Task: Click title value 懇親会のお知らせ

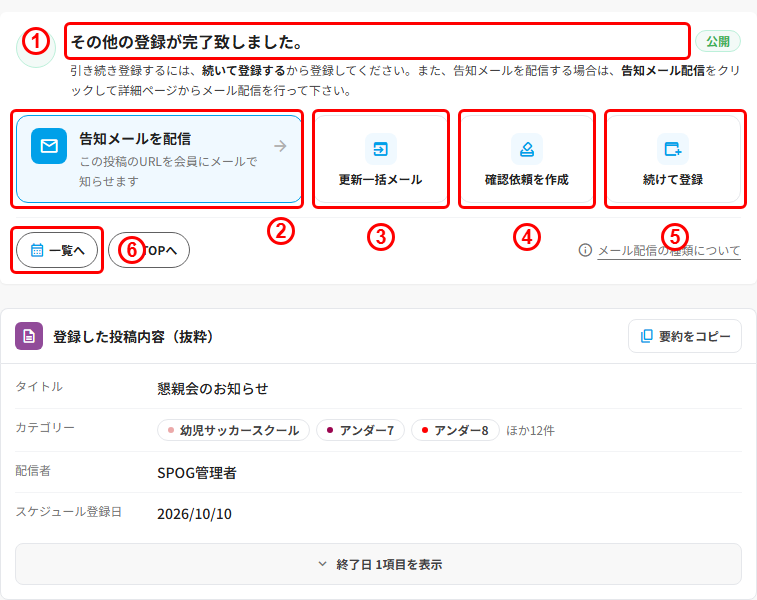Action: coord(212,389)
